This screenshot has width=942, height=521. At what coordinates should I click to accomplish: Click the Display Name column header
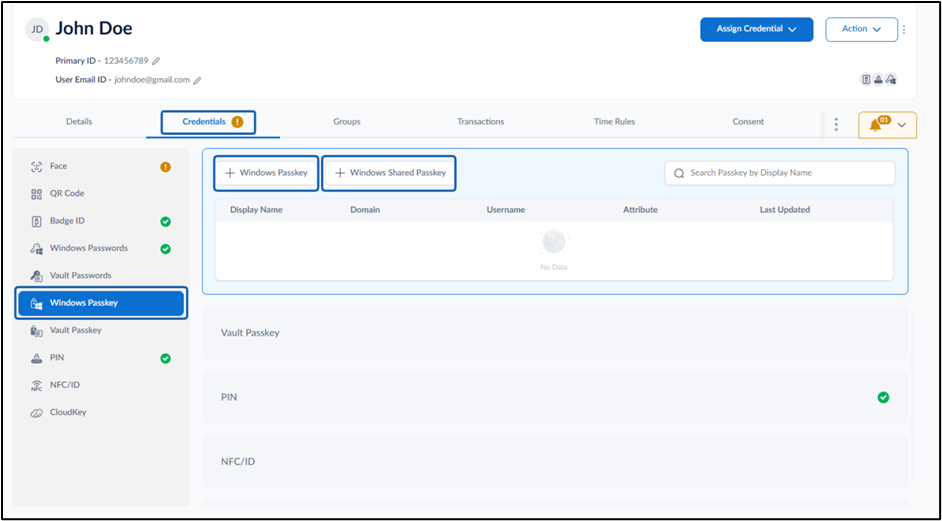[256, 210]
